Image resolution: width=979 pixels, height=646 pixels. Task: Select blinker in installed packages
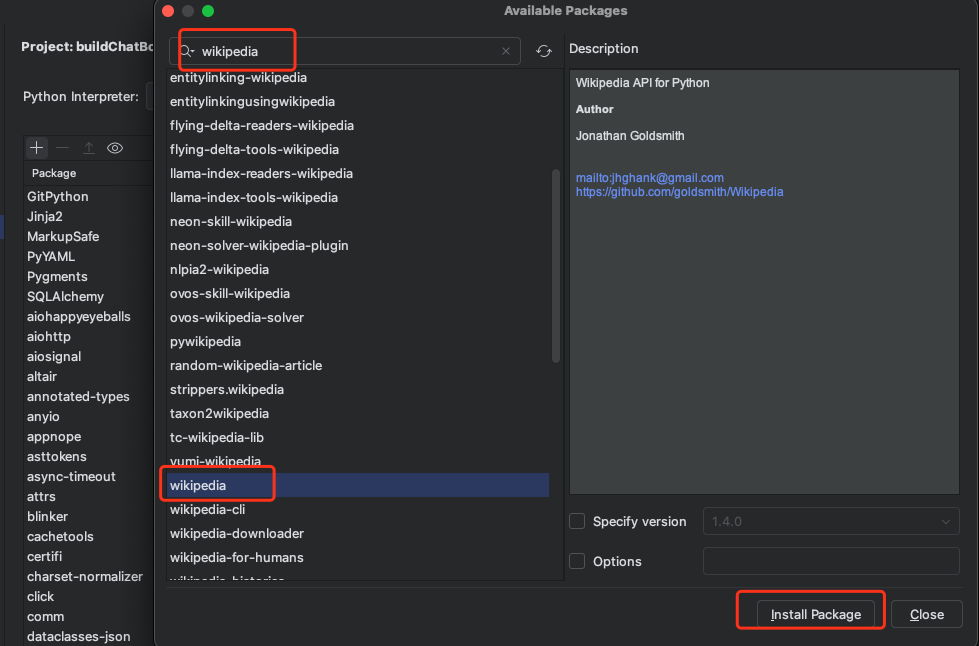[x=47, y=516]
